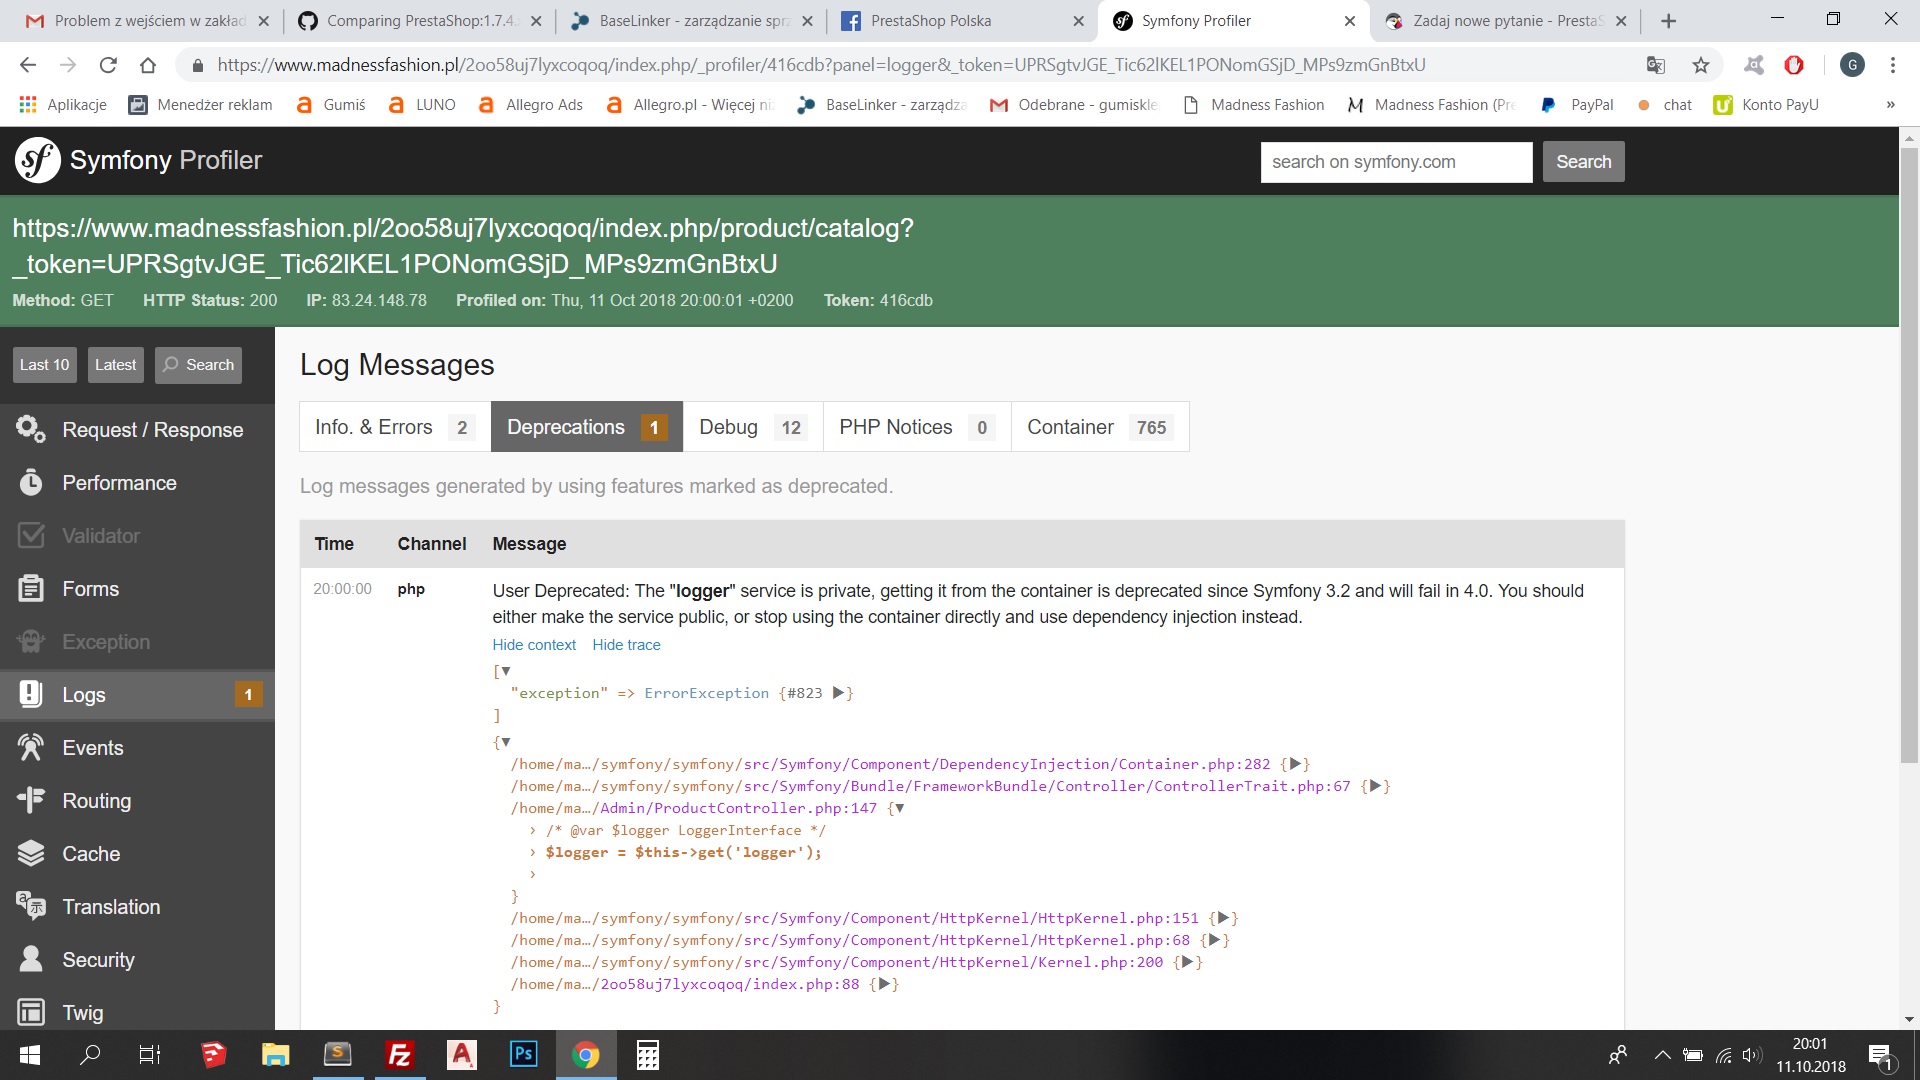Open FileZilla from the Windows taskbar
Screen dimensions: 1920x1080
[400, 1055]
